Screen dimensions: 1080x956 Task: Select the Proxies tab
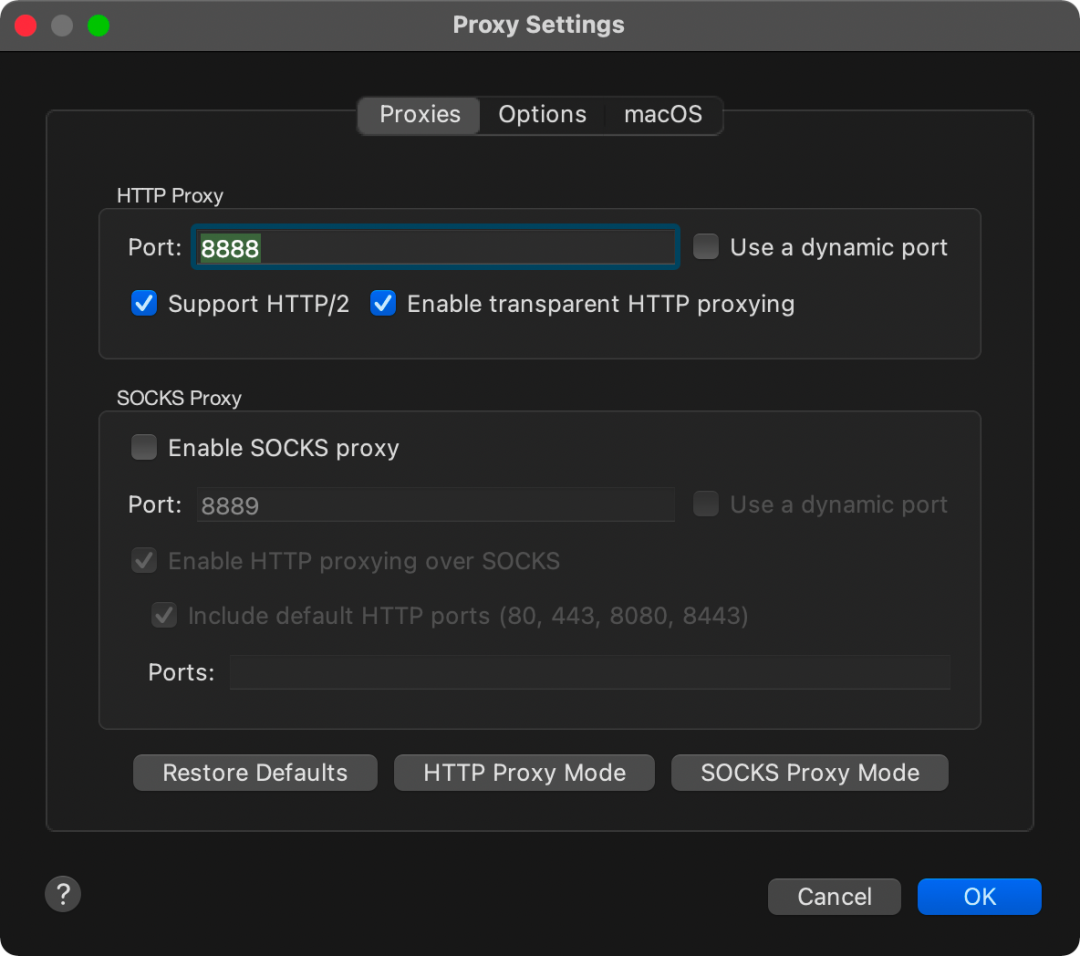coord(419,114)
